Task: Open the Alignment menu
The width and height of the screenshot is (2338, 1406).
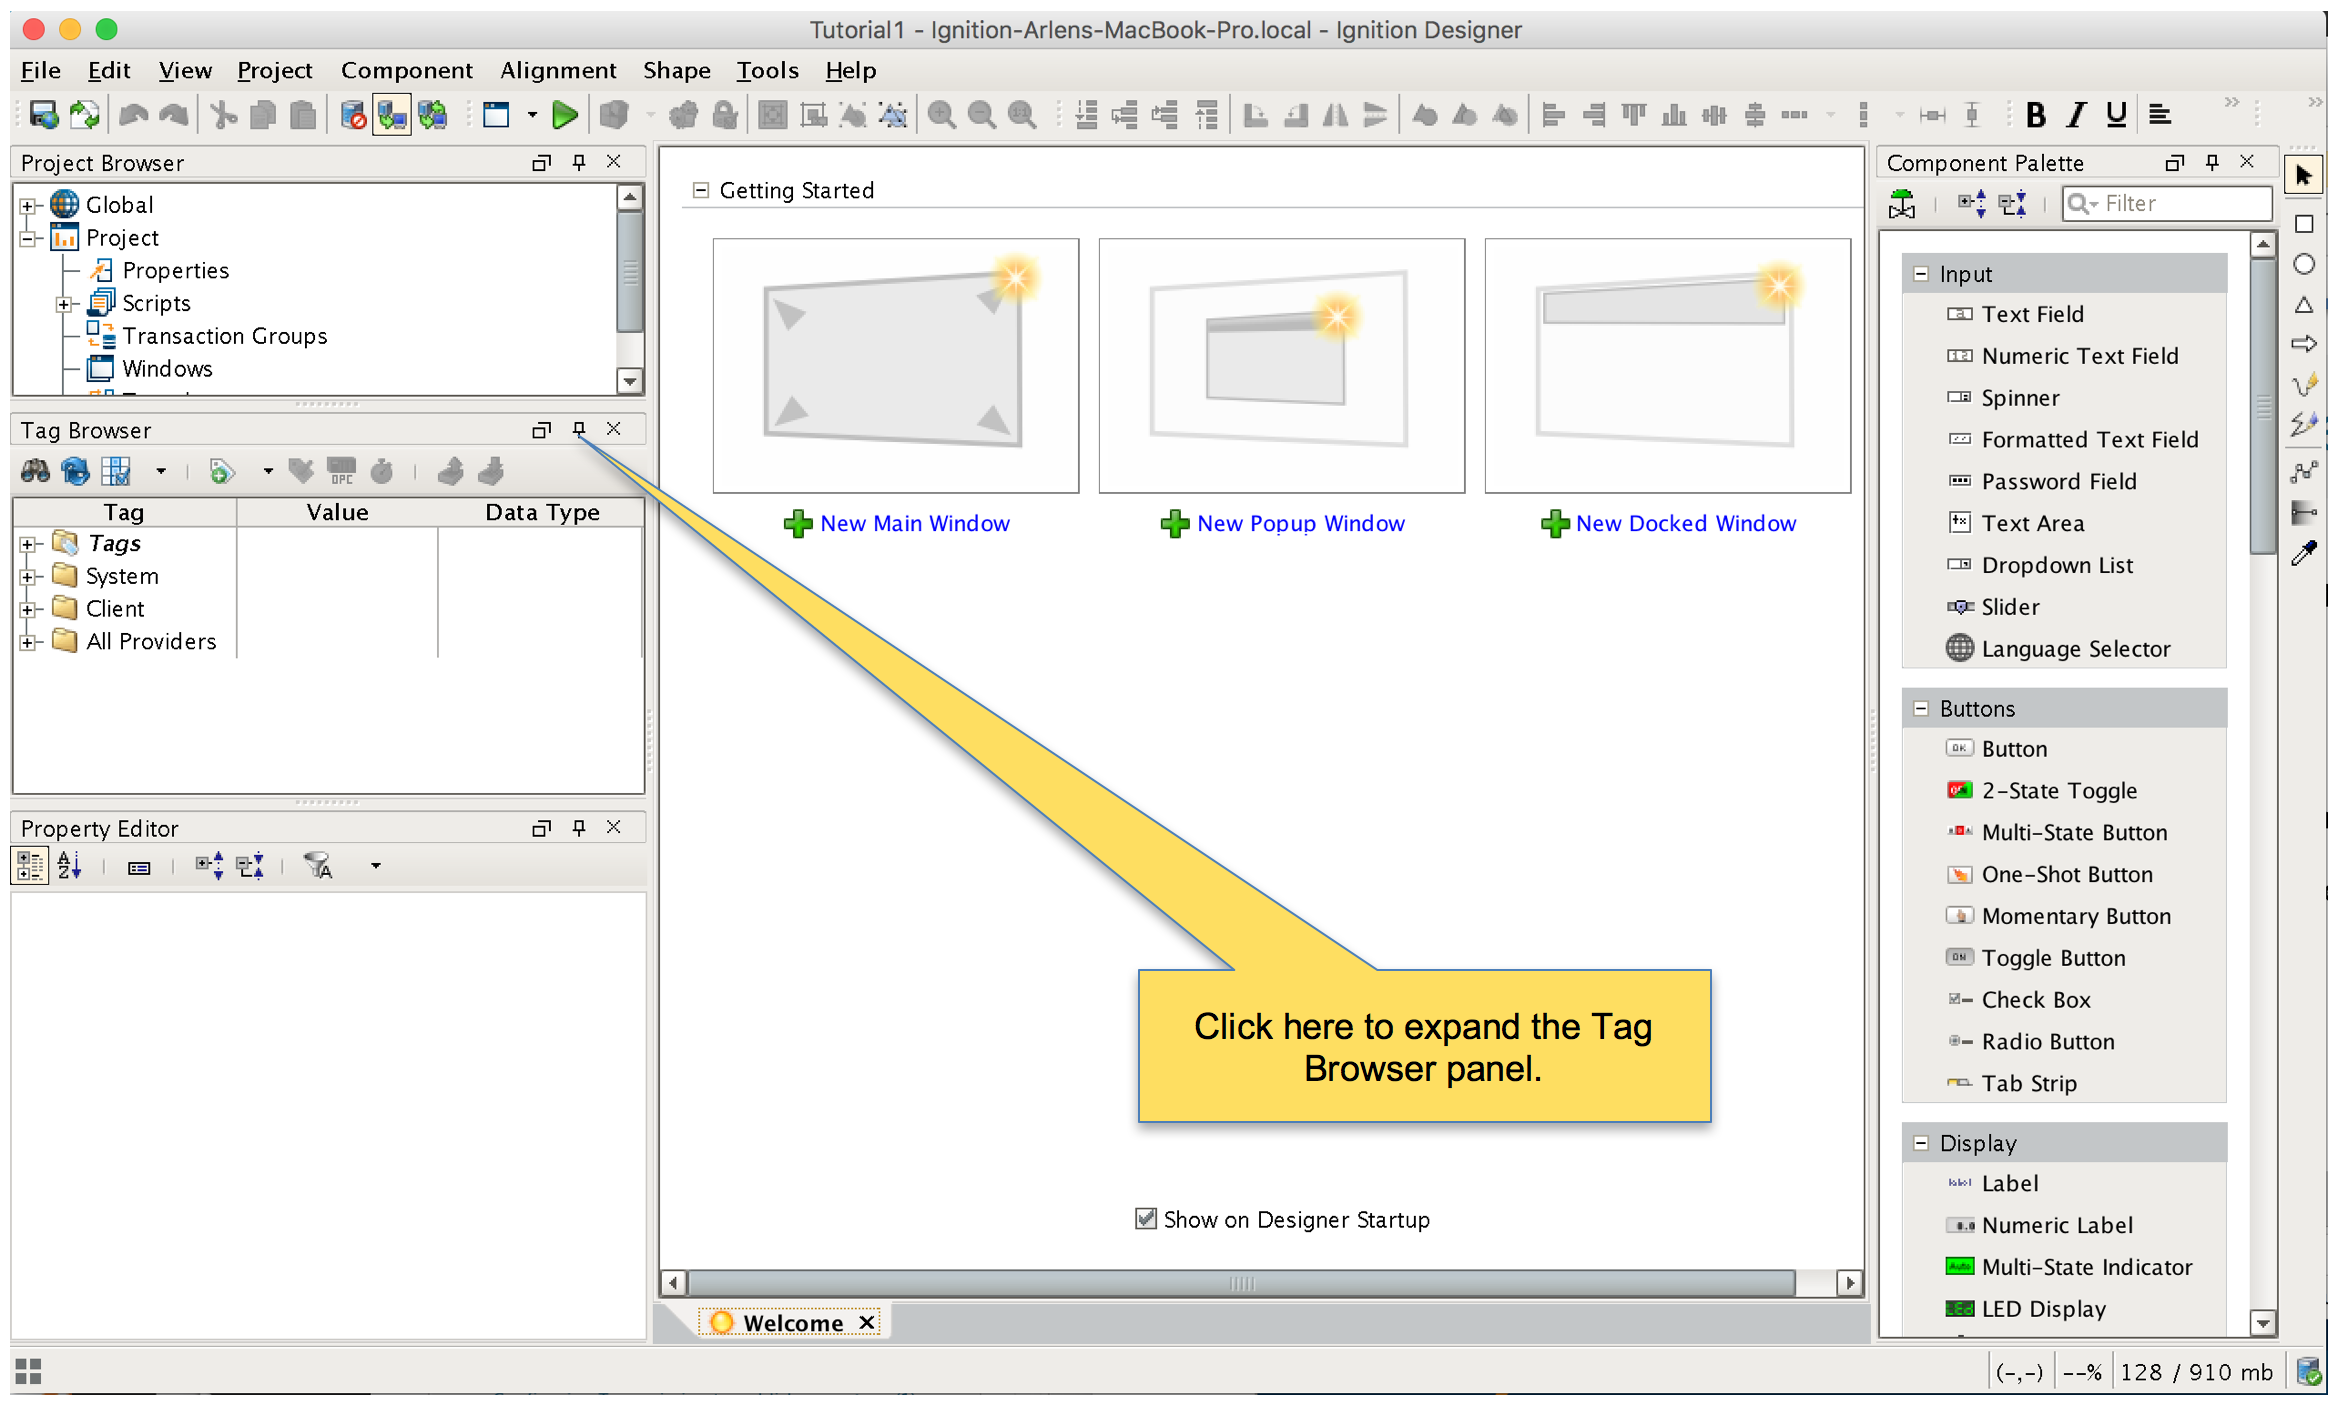Action: [x=558, y=70]
